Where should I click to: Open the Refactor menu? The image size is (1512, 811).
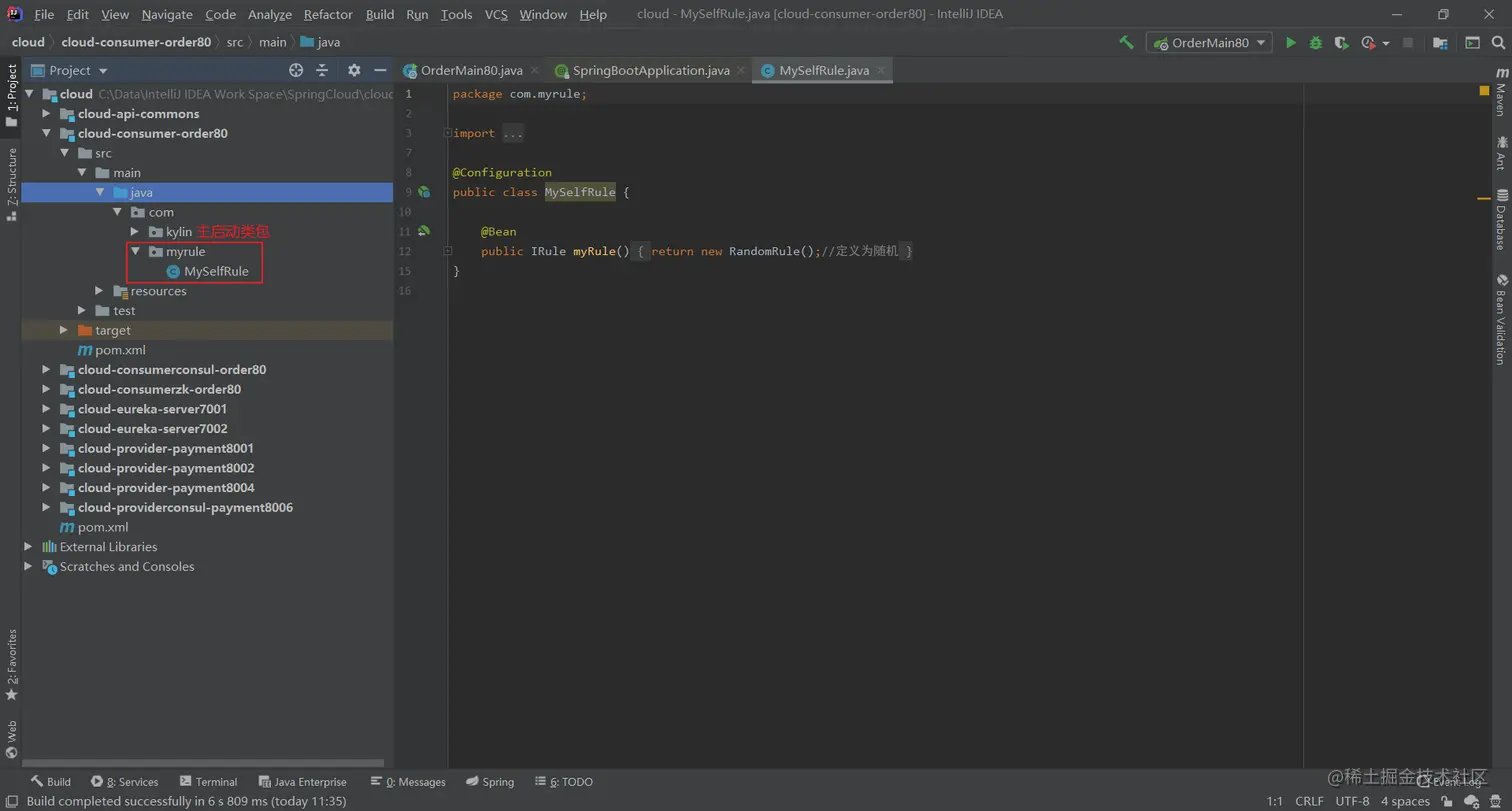(x=328, y=14)
